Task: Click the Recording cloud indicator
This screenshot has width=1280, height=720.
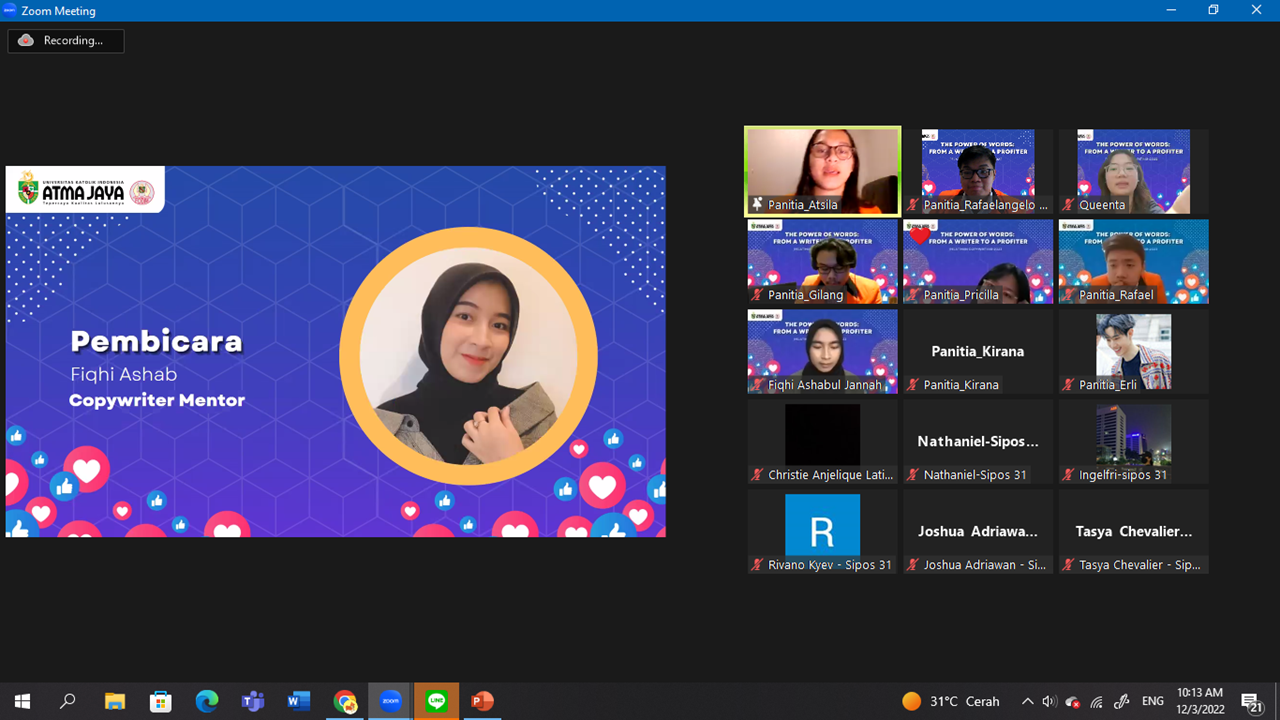Action: pos(26,41)
